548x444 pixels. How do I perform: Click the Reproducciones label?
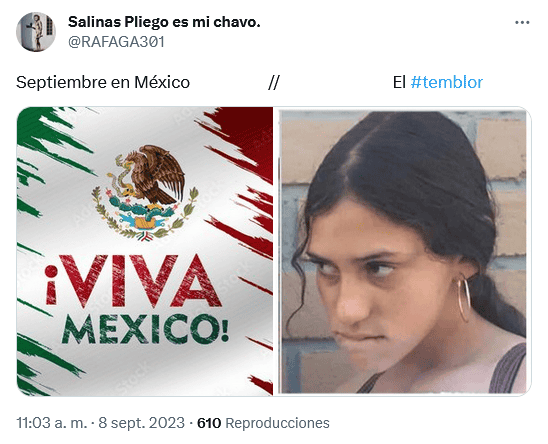click(x=277, y=423)
